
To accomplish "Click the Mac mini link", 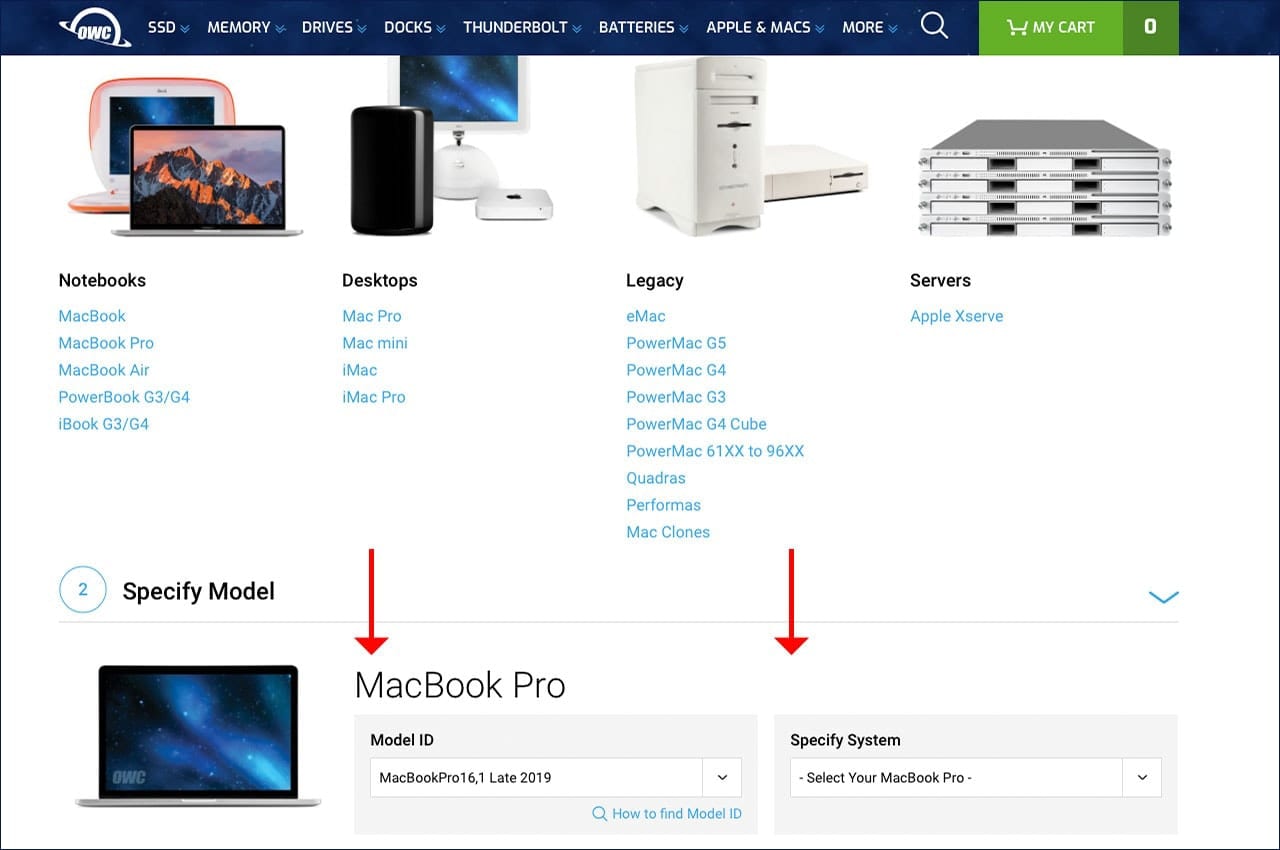I will point(375,343).
